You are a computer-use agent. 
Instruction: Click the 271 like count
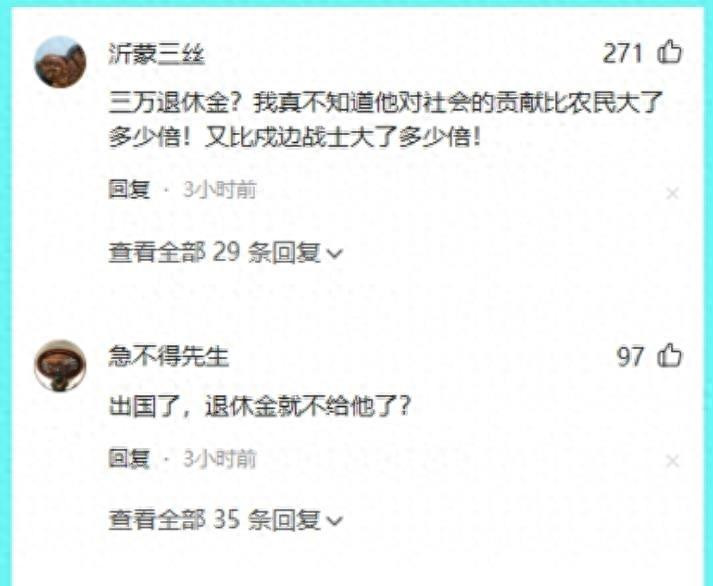[x=623, y=53]
